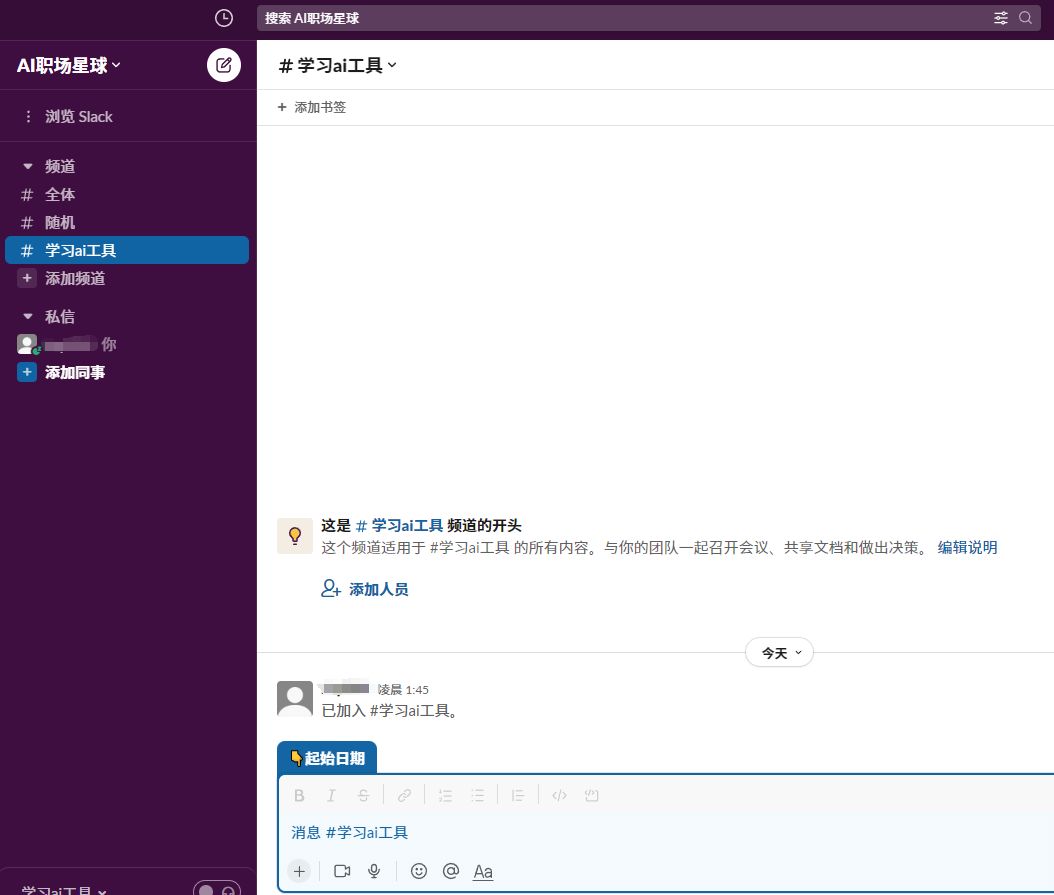Toggle bold formatting in the composer

(x=299, y=794)
